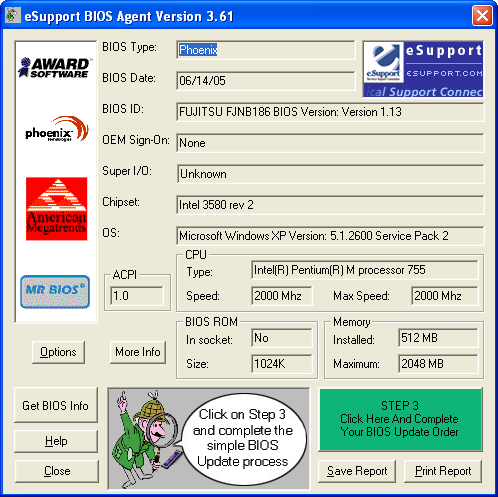Click the Max Speed field 2000 Mhz
498x497 pixels.
click(445, 296)
